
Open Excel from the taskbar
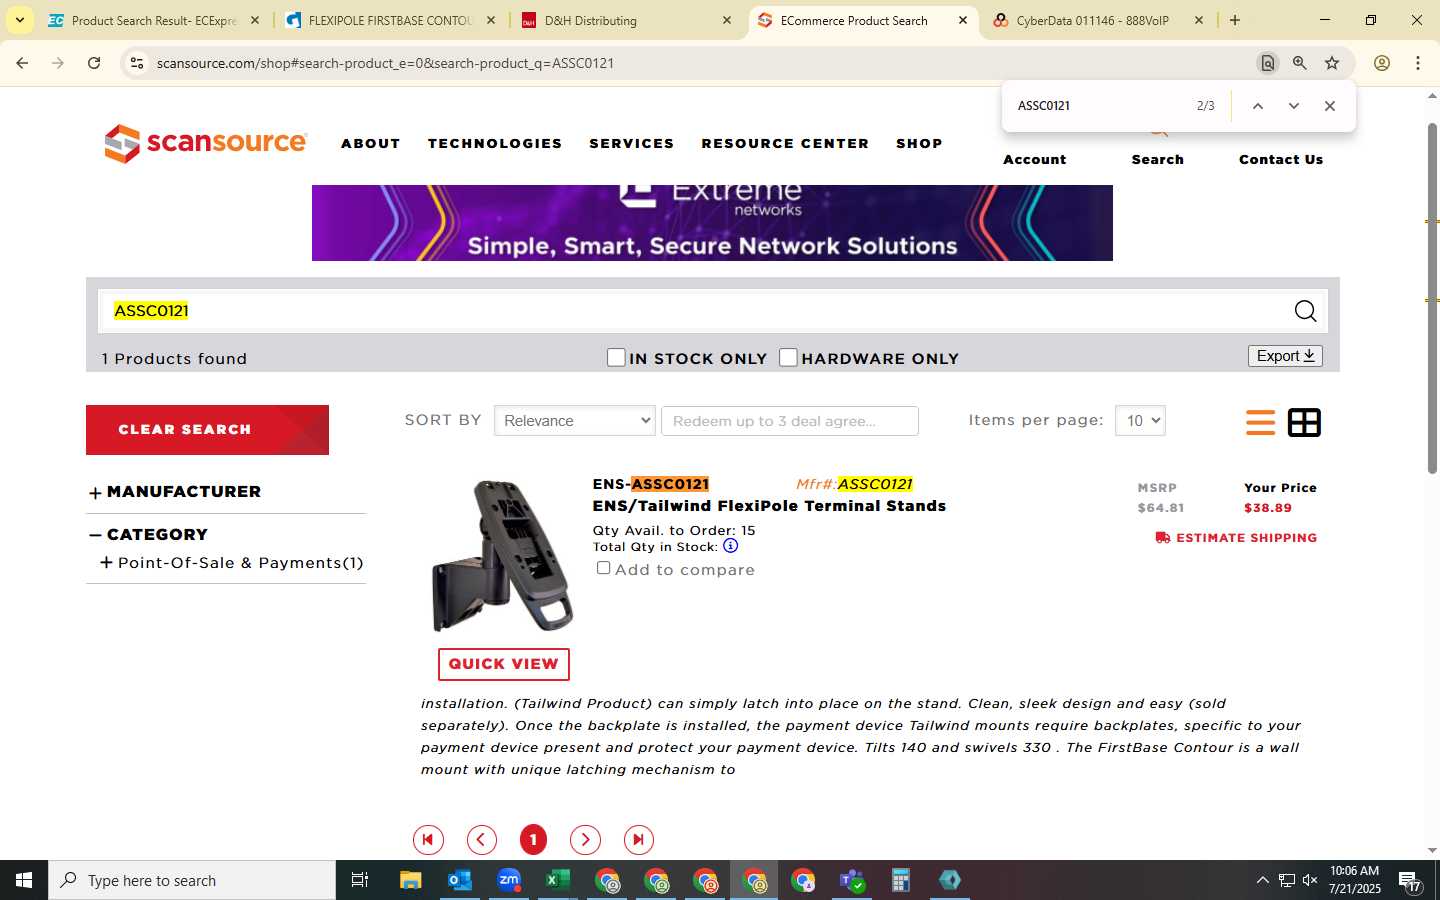coord(558,880)
